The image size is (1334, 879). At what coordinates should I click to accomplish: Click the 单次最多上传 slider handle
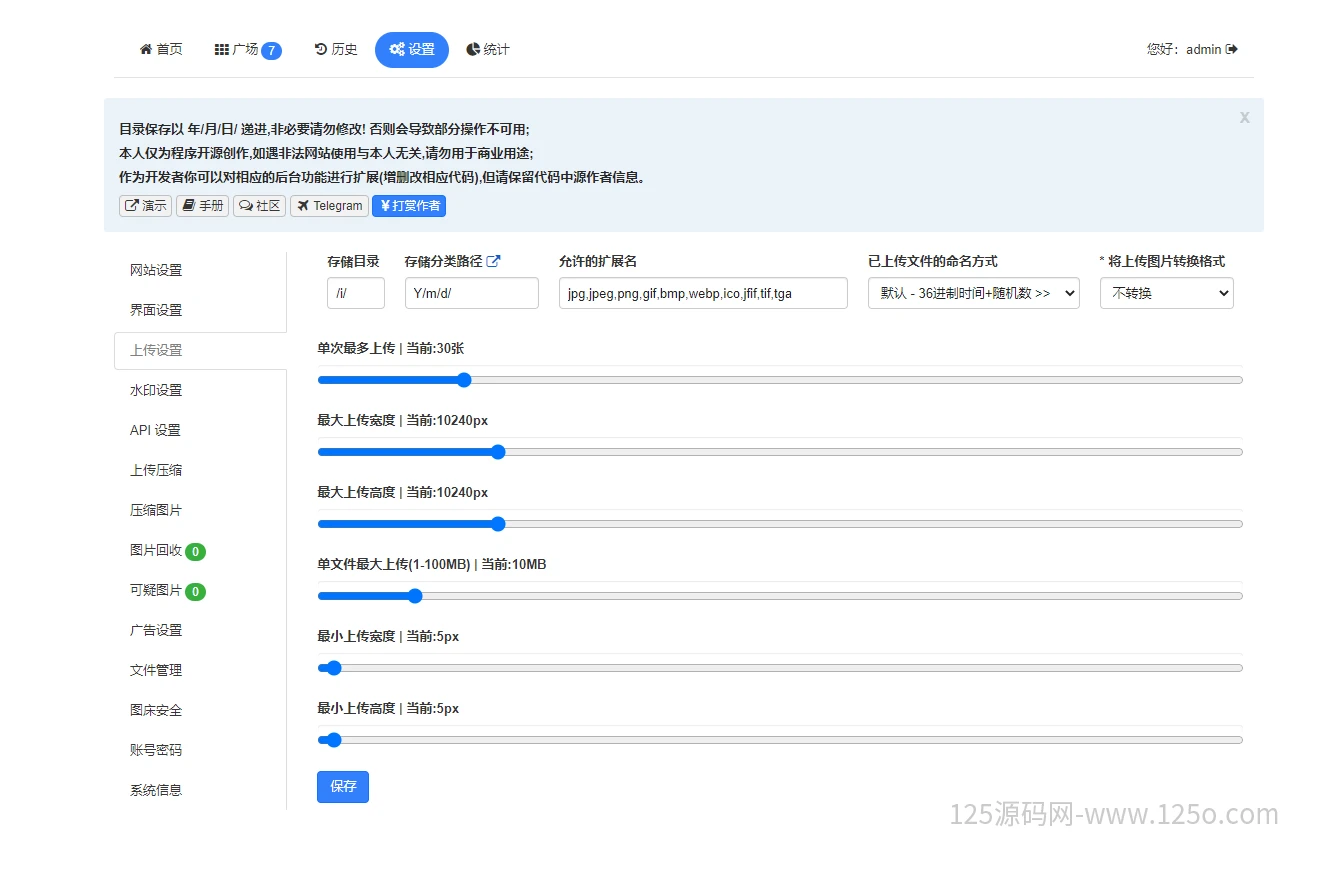click(x=463, y=380)
